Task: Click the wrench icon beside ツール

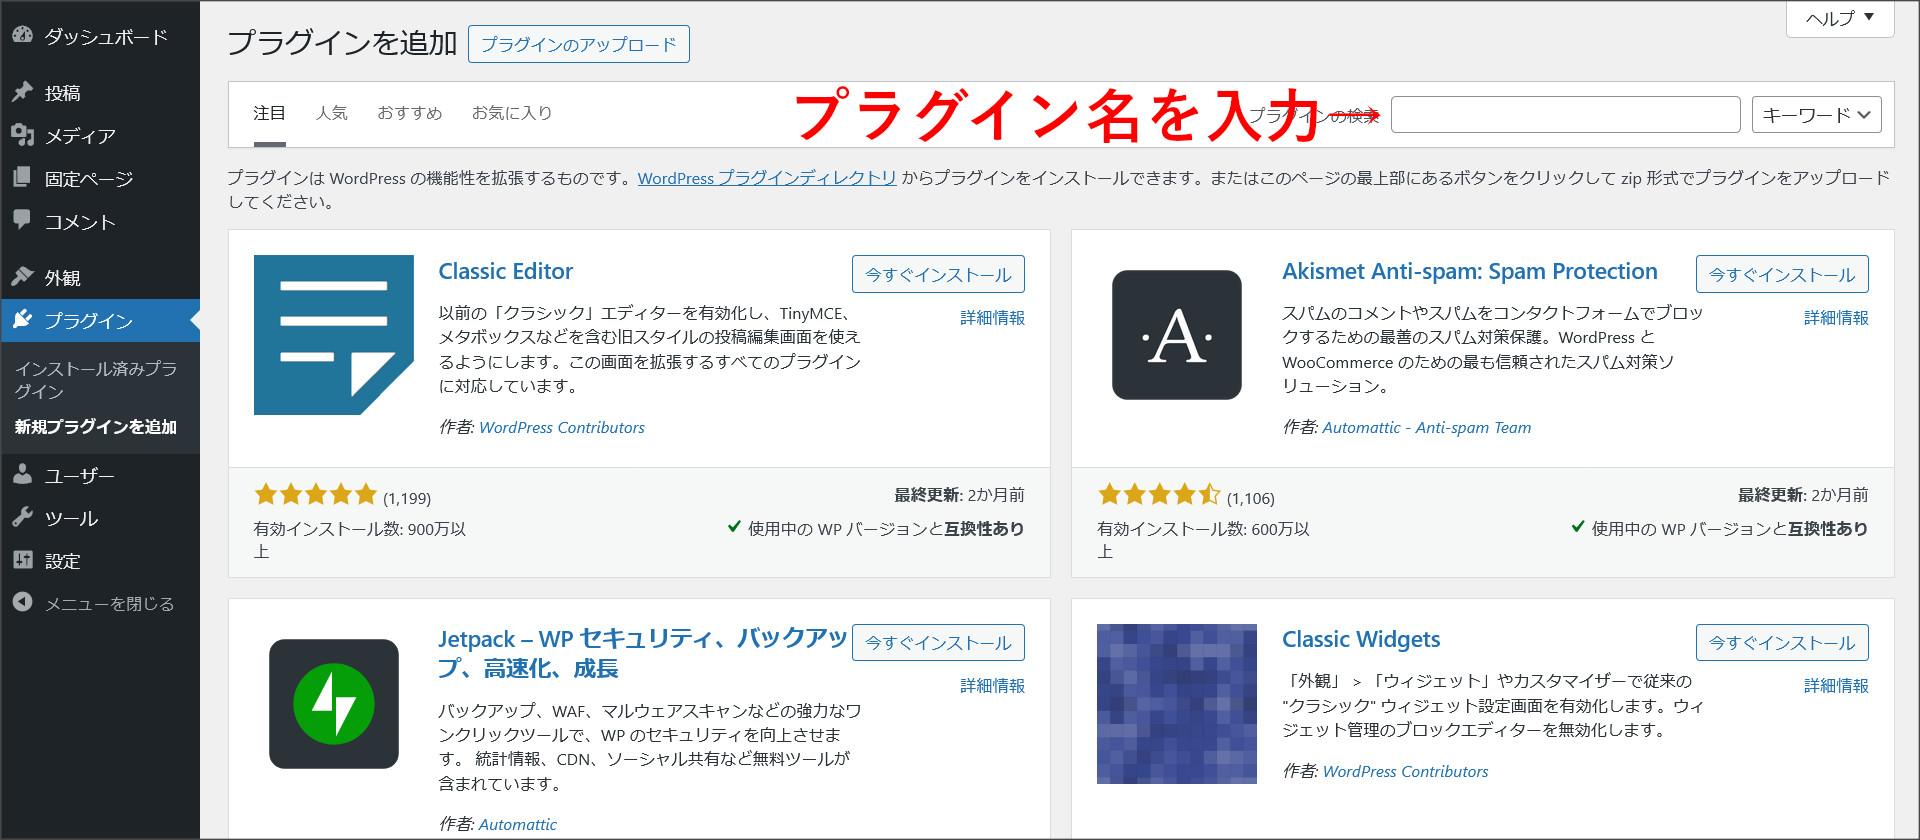Action: 22,518
